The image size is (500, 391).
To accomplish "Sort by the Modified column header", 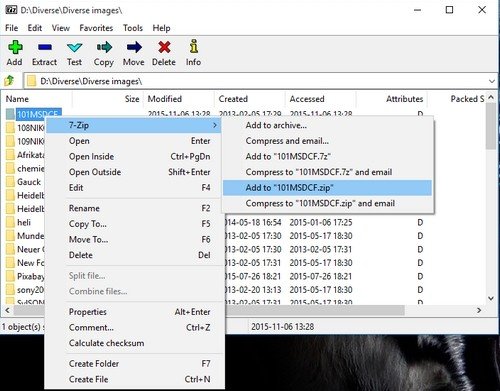I will coord(178,99).
